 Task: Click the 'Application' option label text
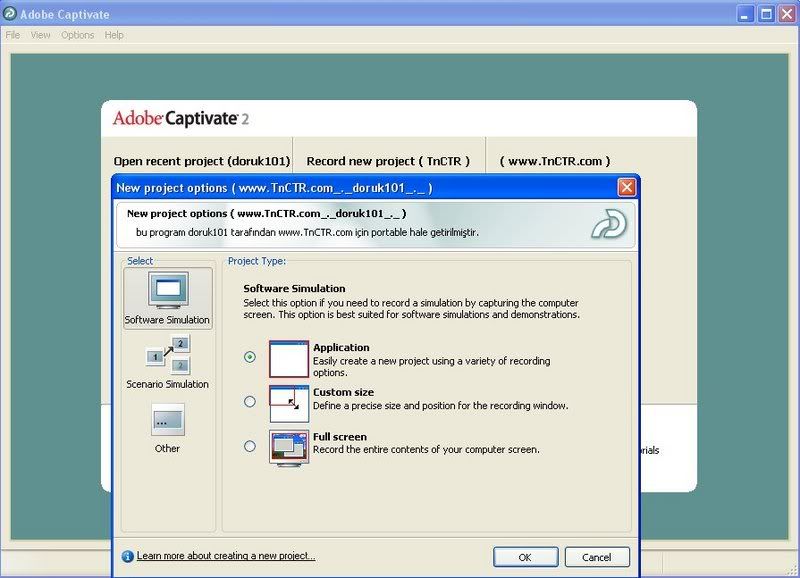tap(341, 347)
